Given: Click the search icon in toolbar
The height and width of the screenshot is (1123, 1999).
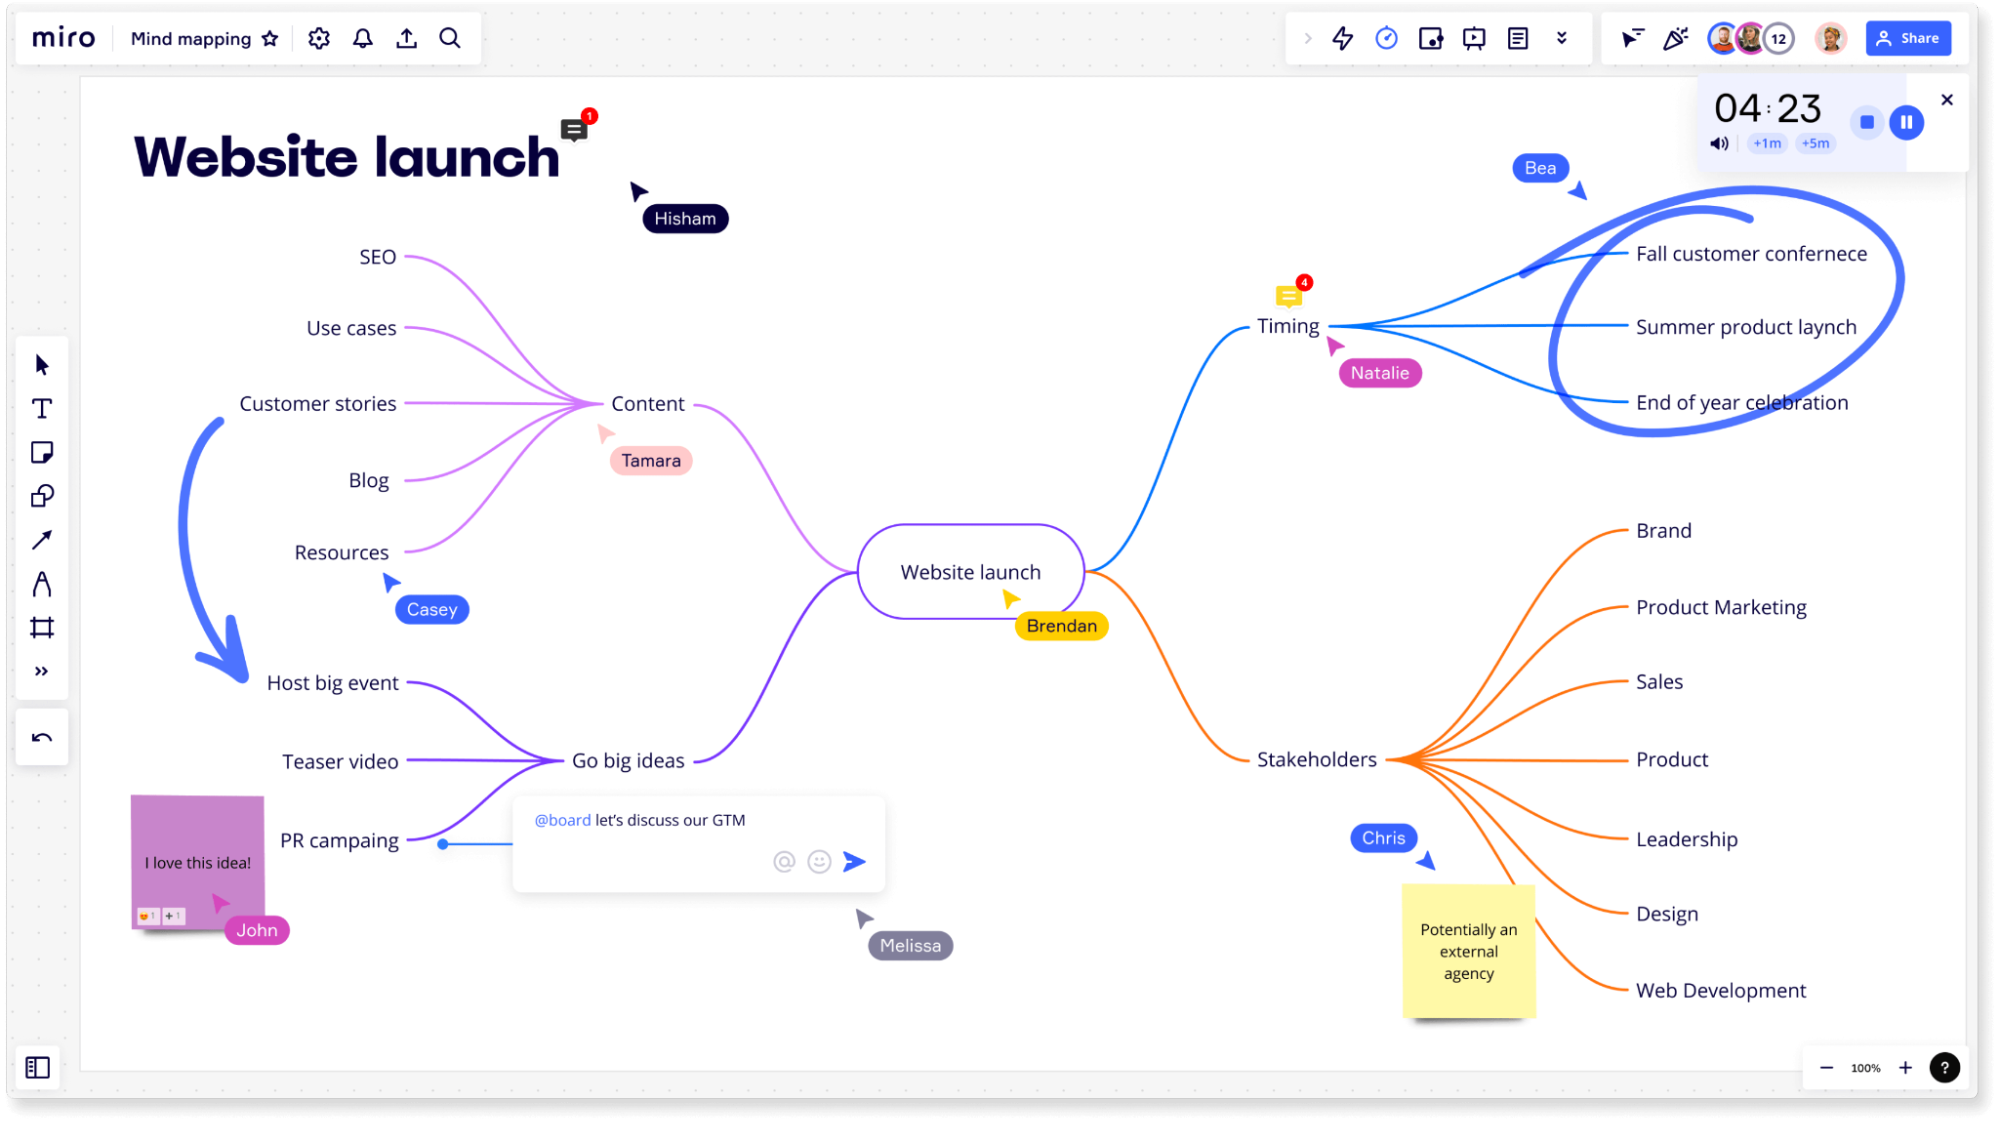Looking at the screenshot, I should click(450, 37).
